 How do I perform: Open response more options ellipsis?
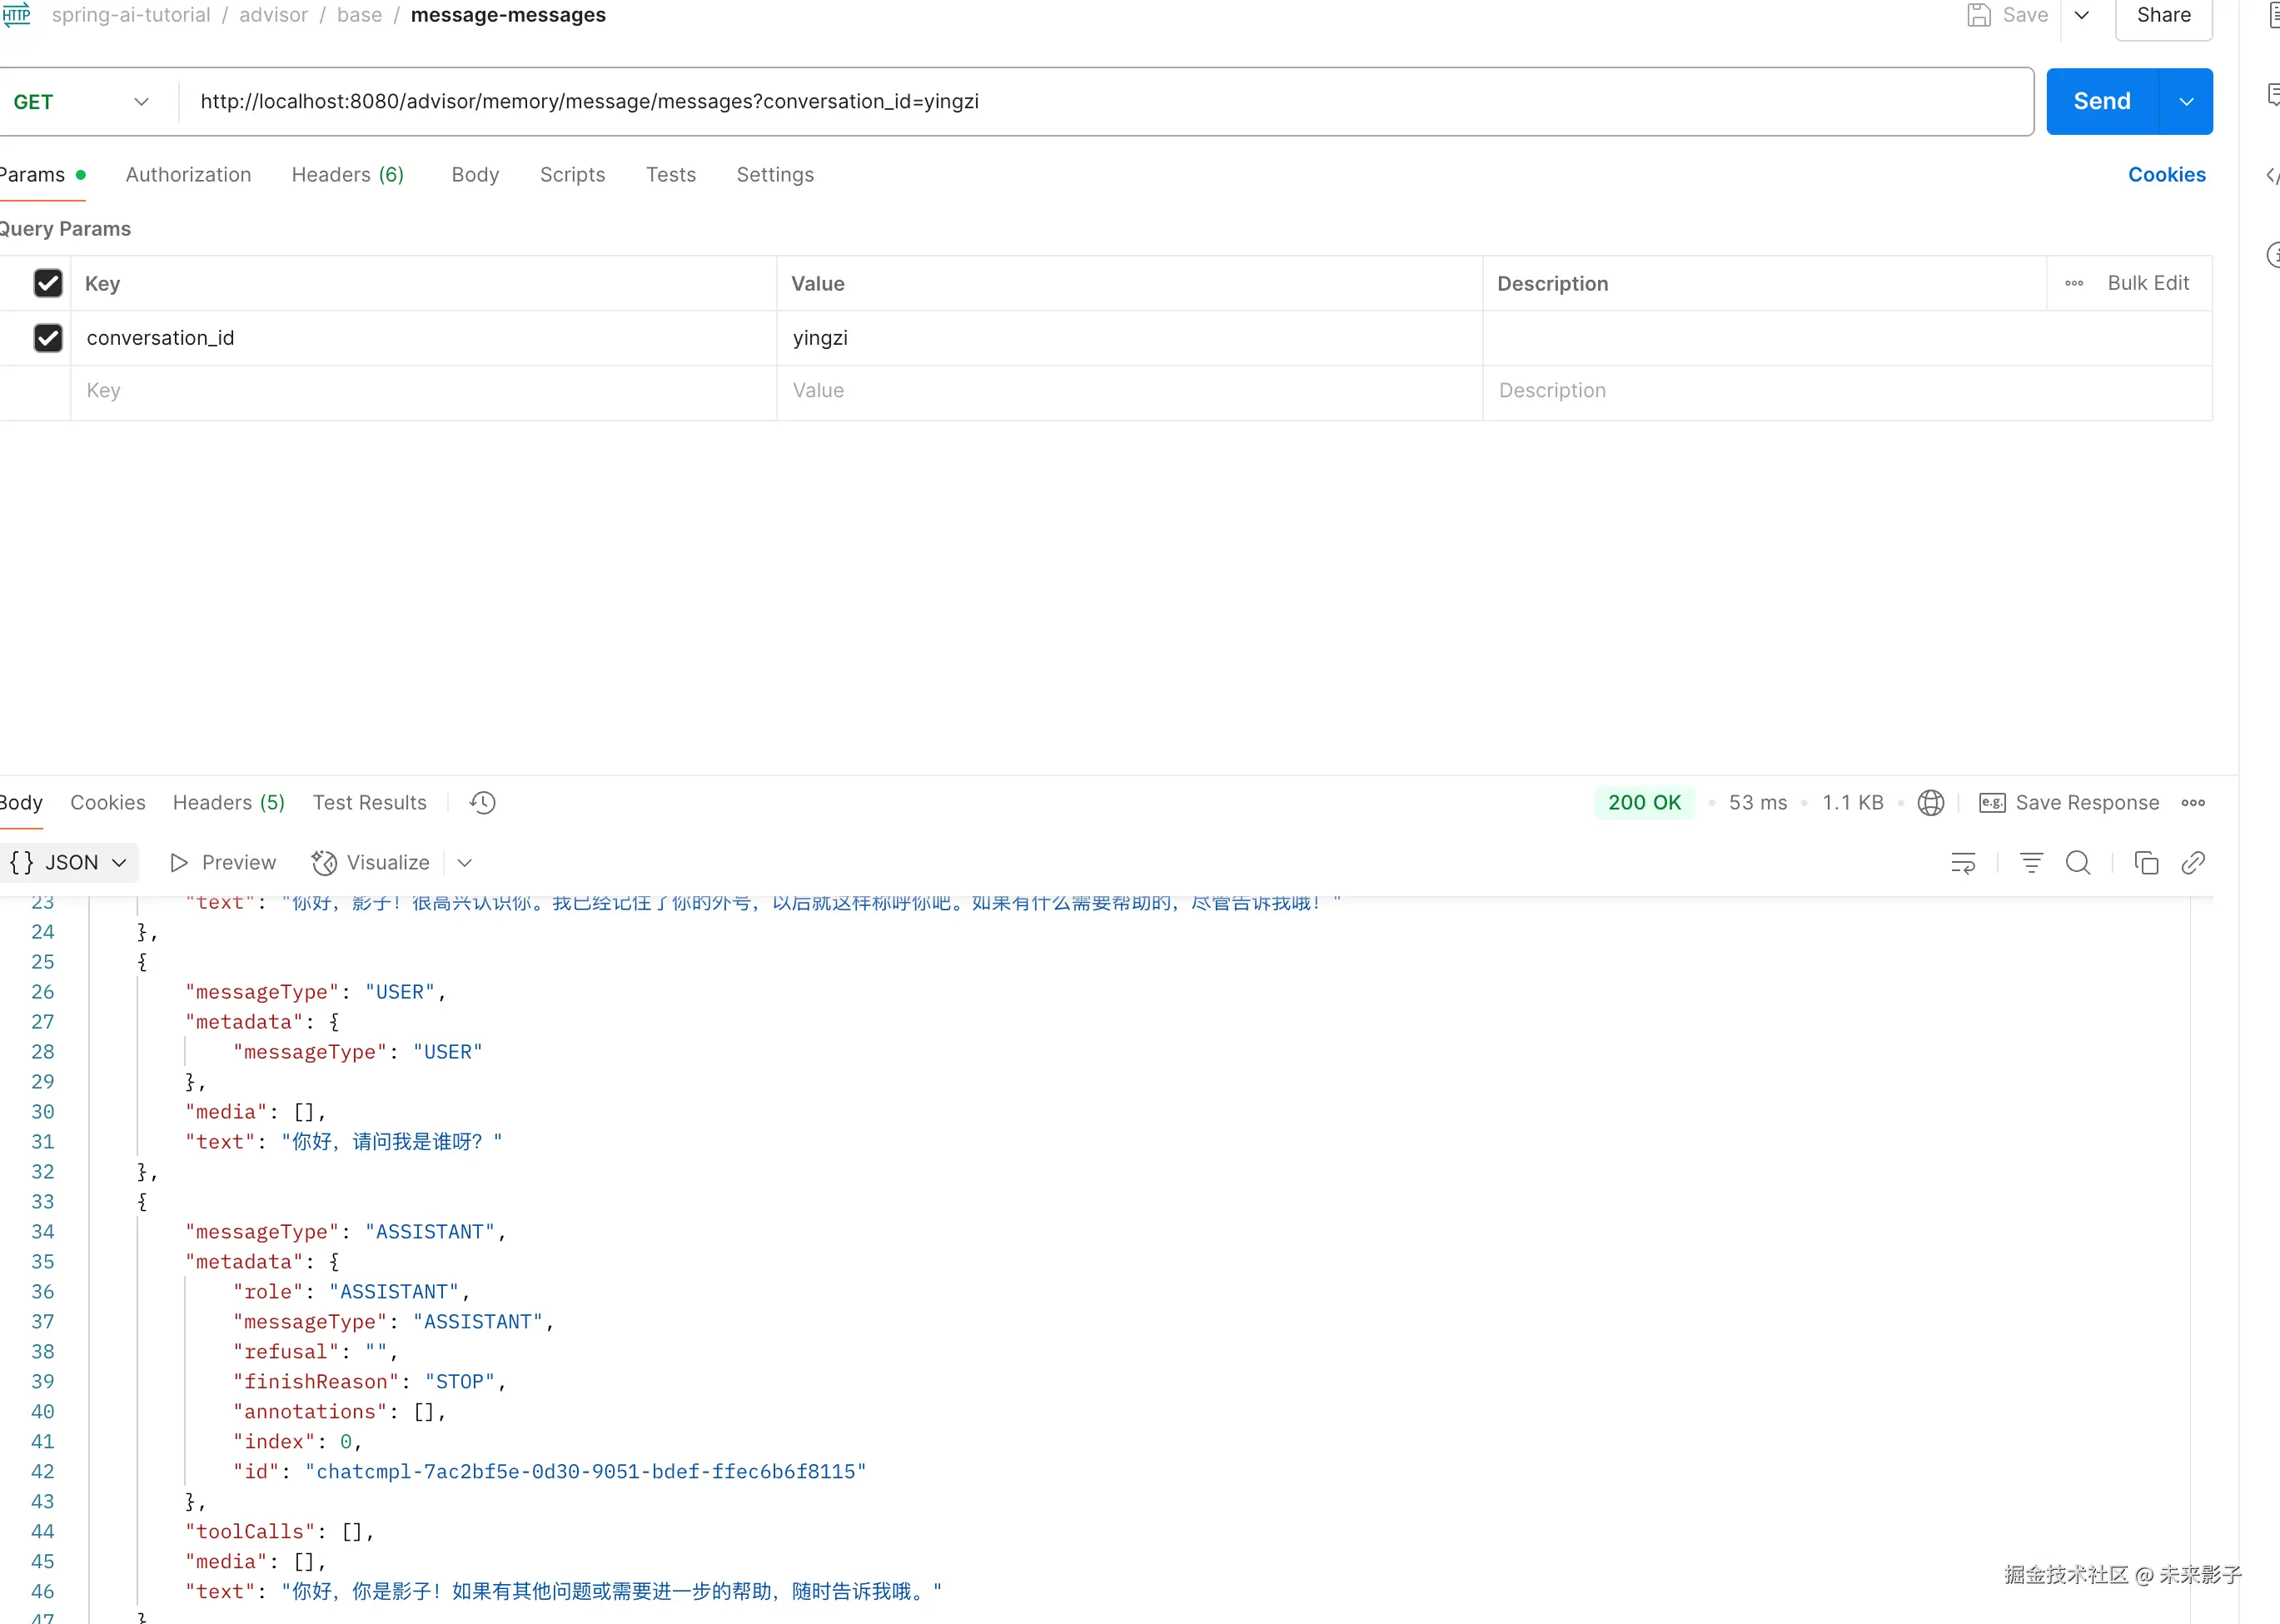click(x=2193, y=803)
